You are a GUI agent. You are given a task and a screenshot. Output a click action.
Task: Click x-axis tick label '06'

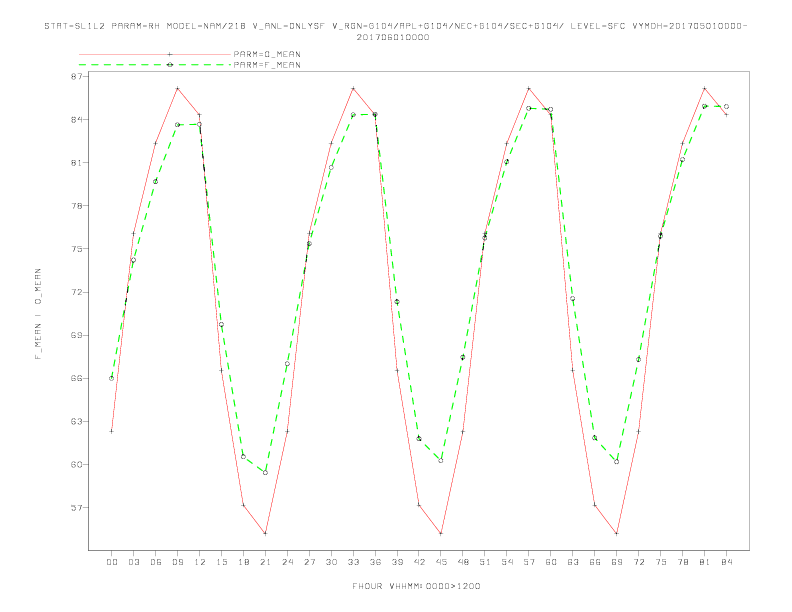[x=156, y=562]
